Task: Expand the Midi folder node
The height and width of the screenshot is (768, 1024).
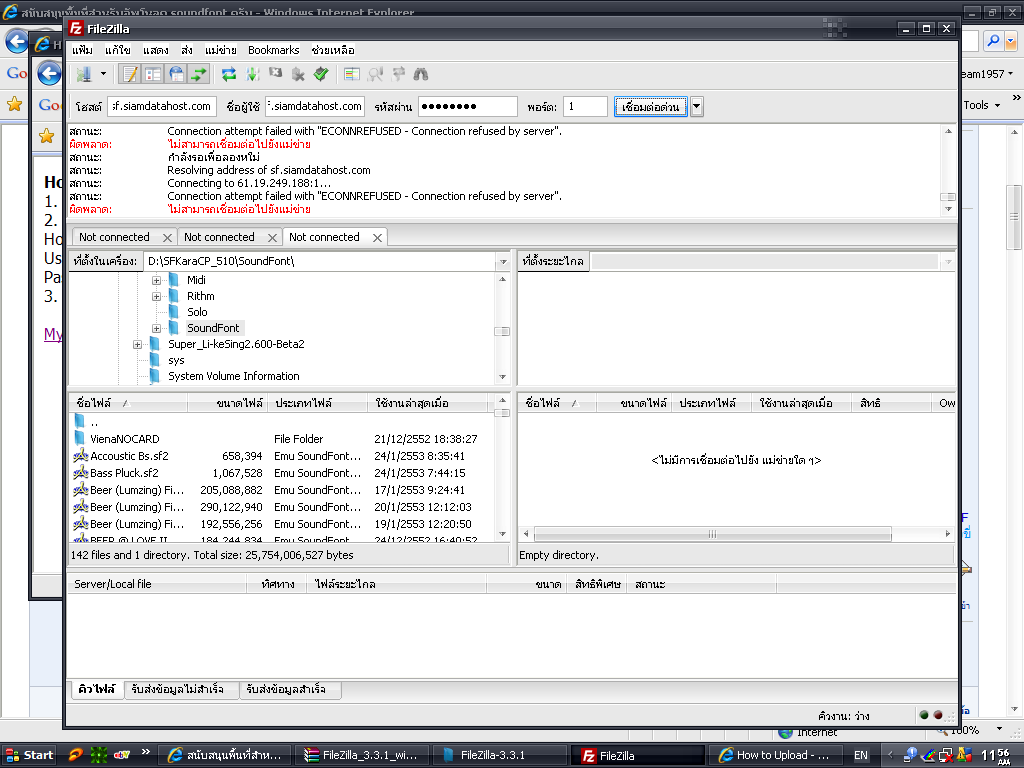Action: pyautogui.click(x=156, y=280)
